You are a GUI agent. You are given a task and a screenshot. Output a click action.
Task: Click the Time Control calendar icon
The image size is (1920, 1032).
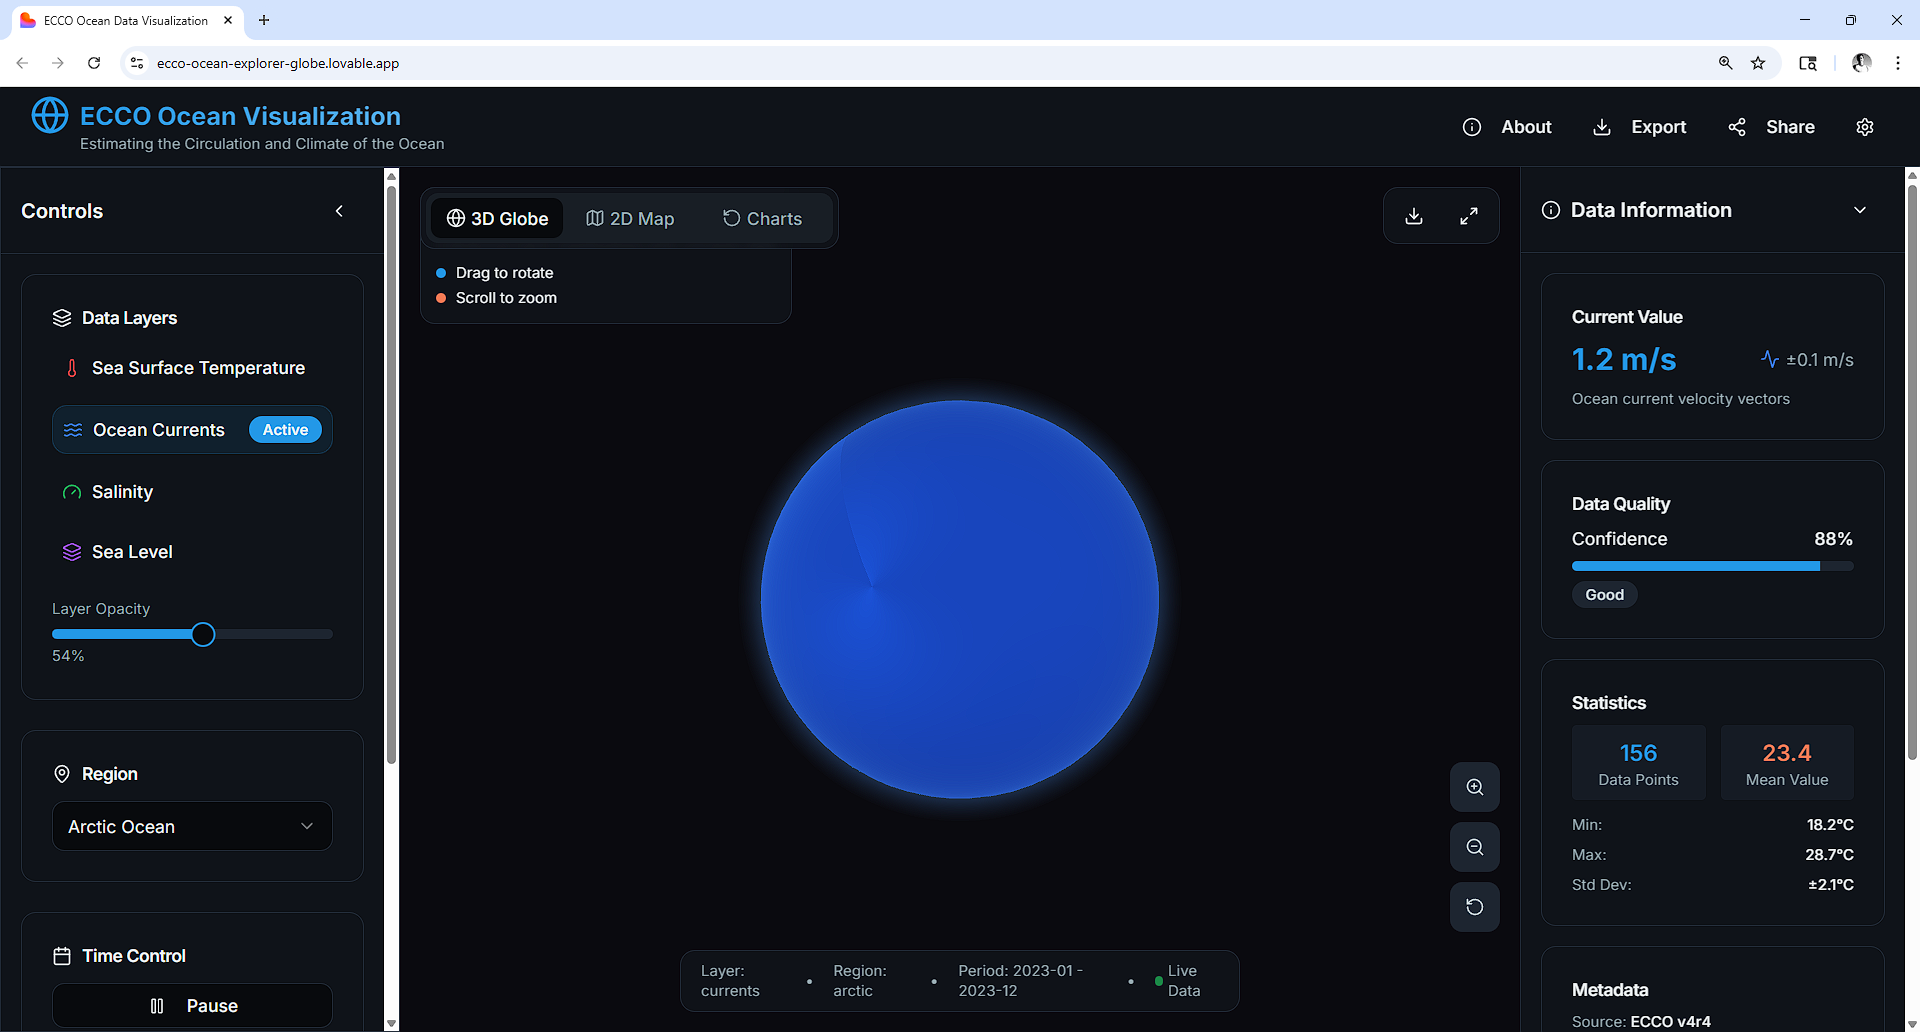[x=62, y=956]
